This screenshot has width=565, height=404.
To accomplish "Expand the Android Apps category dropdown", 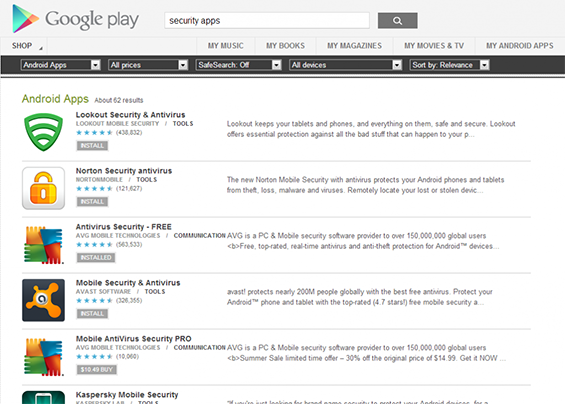I will [x=61, y=65].
